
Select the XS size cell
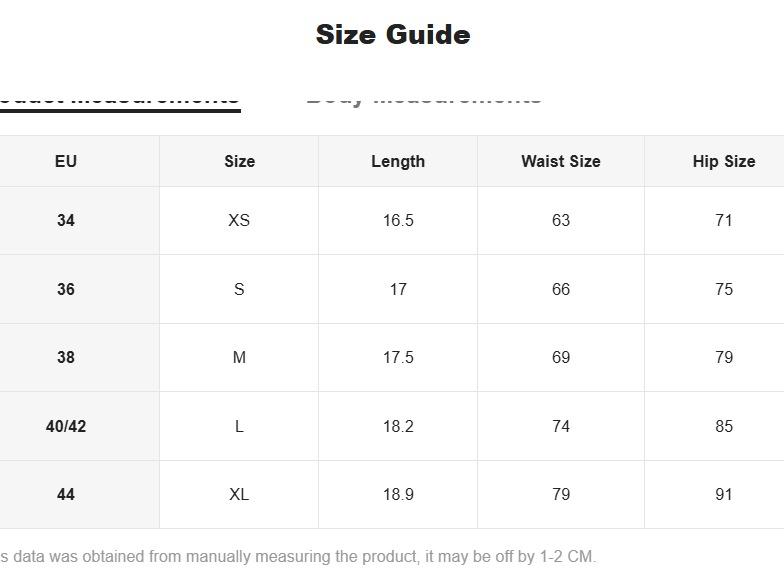pos(239,220)
